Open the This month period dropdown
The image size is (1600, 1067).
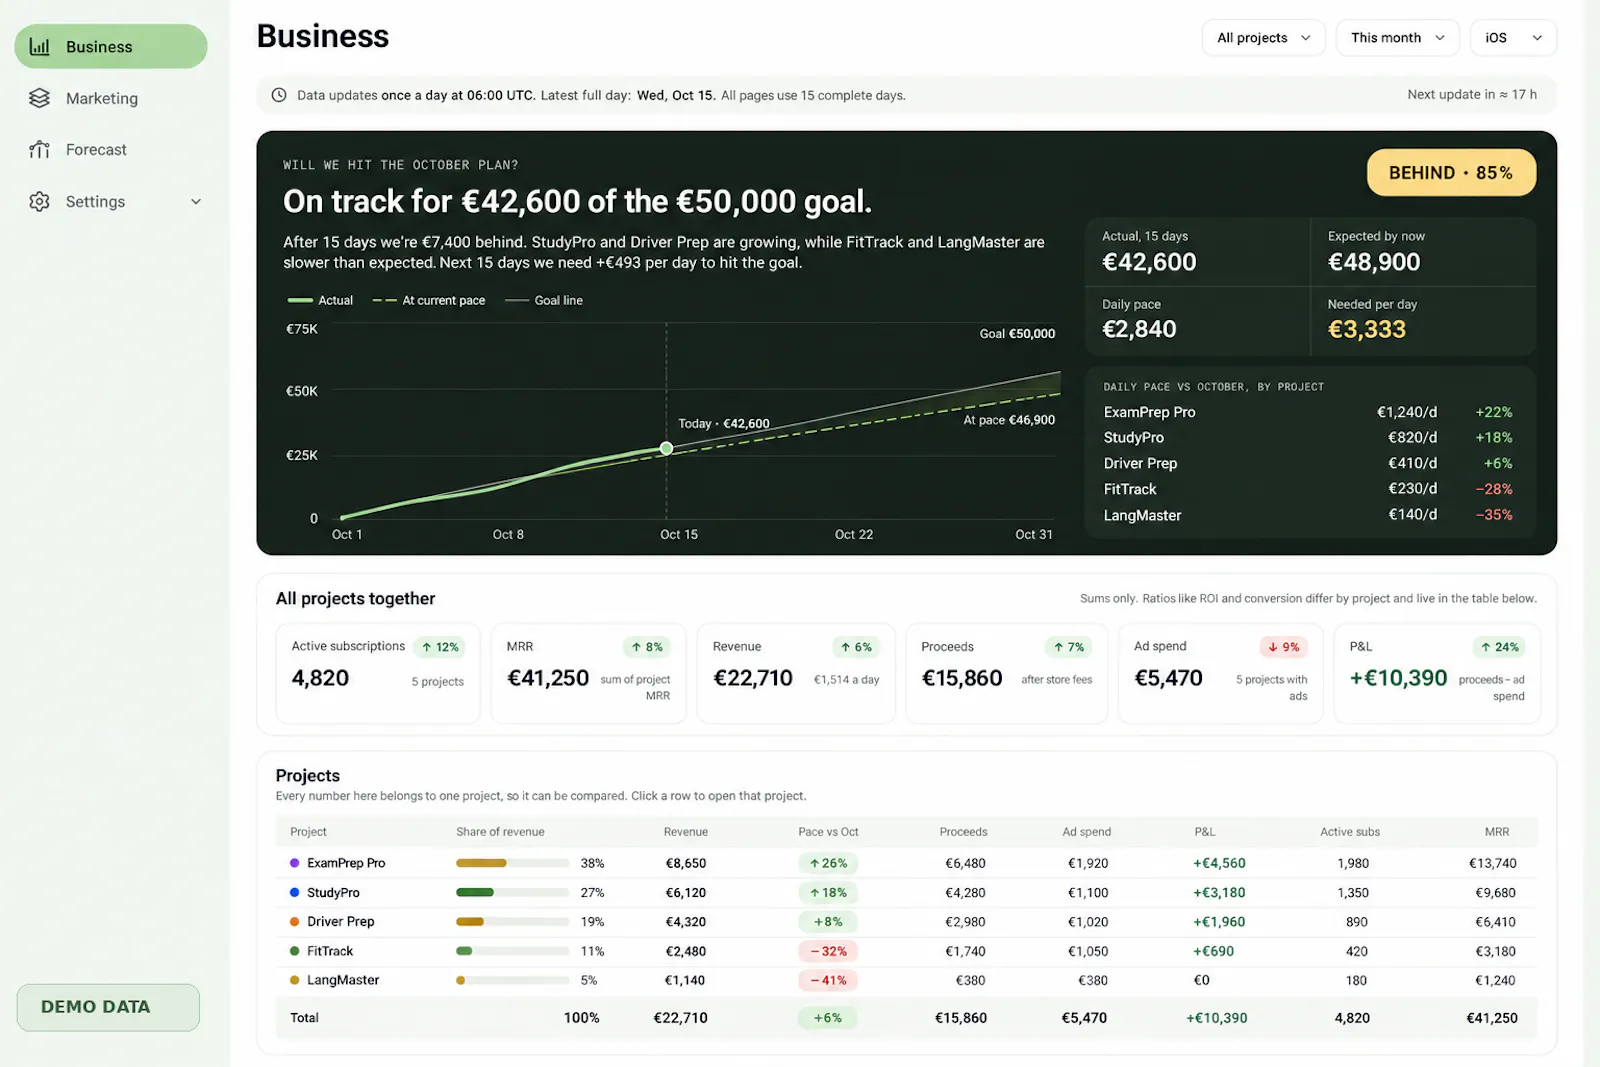1397,38
